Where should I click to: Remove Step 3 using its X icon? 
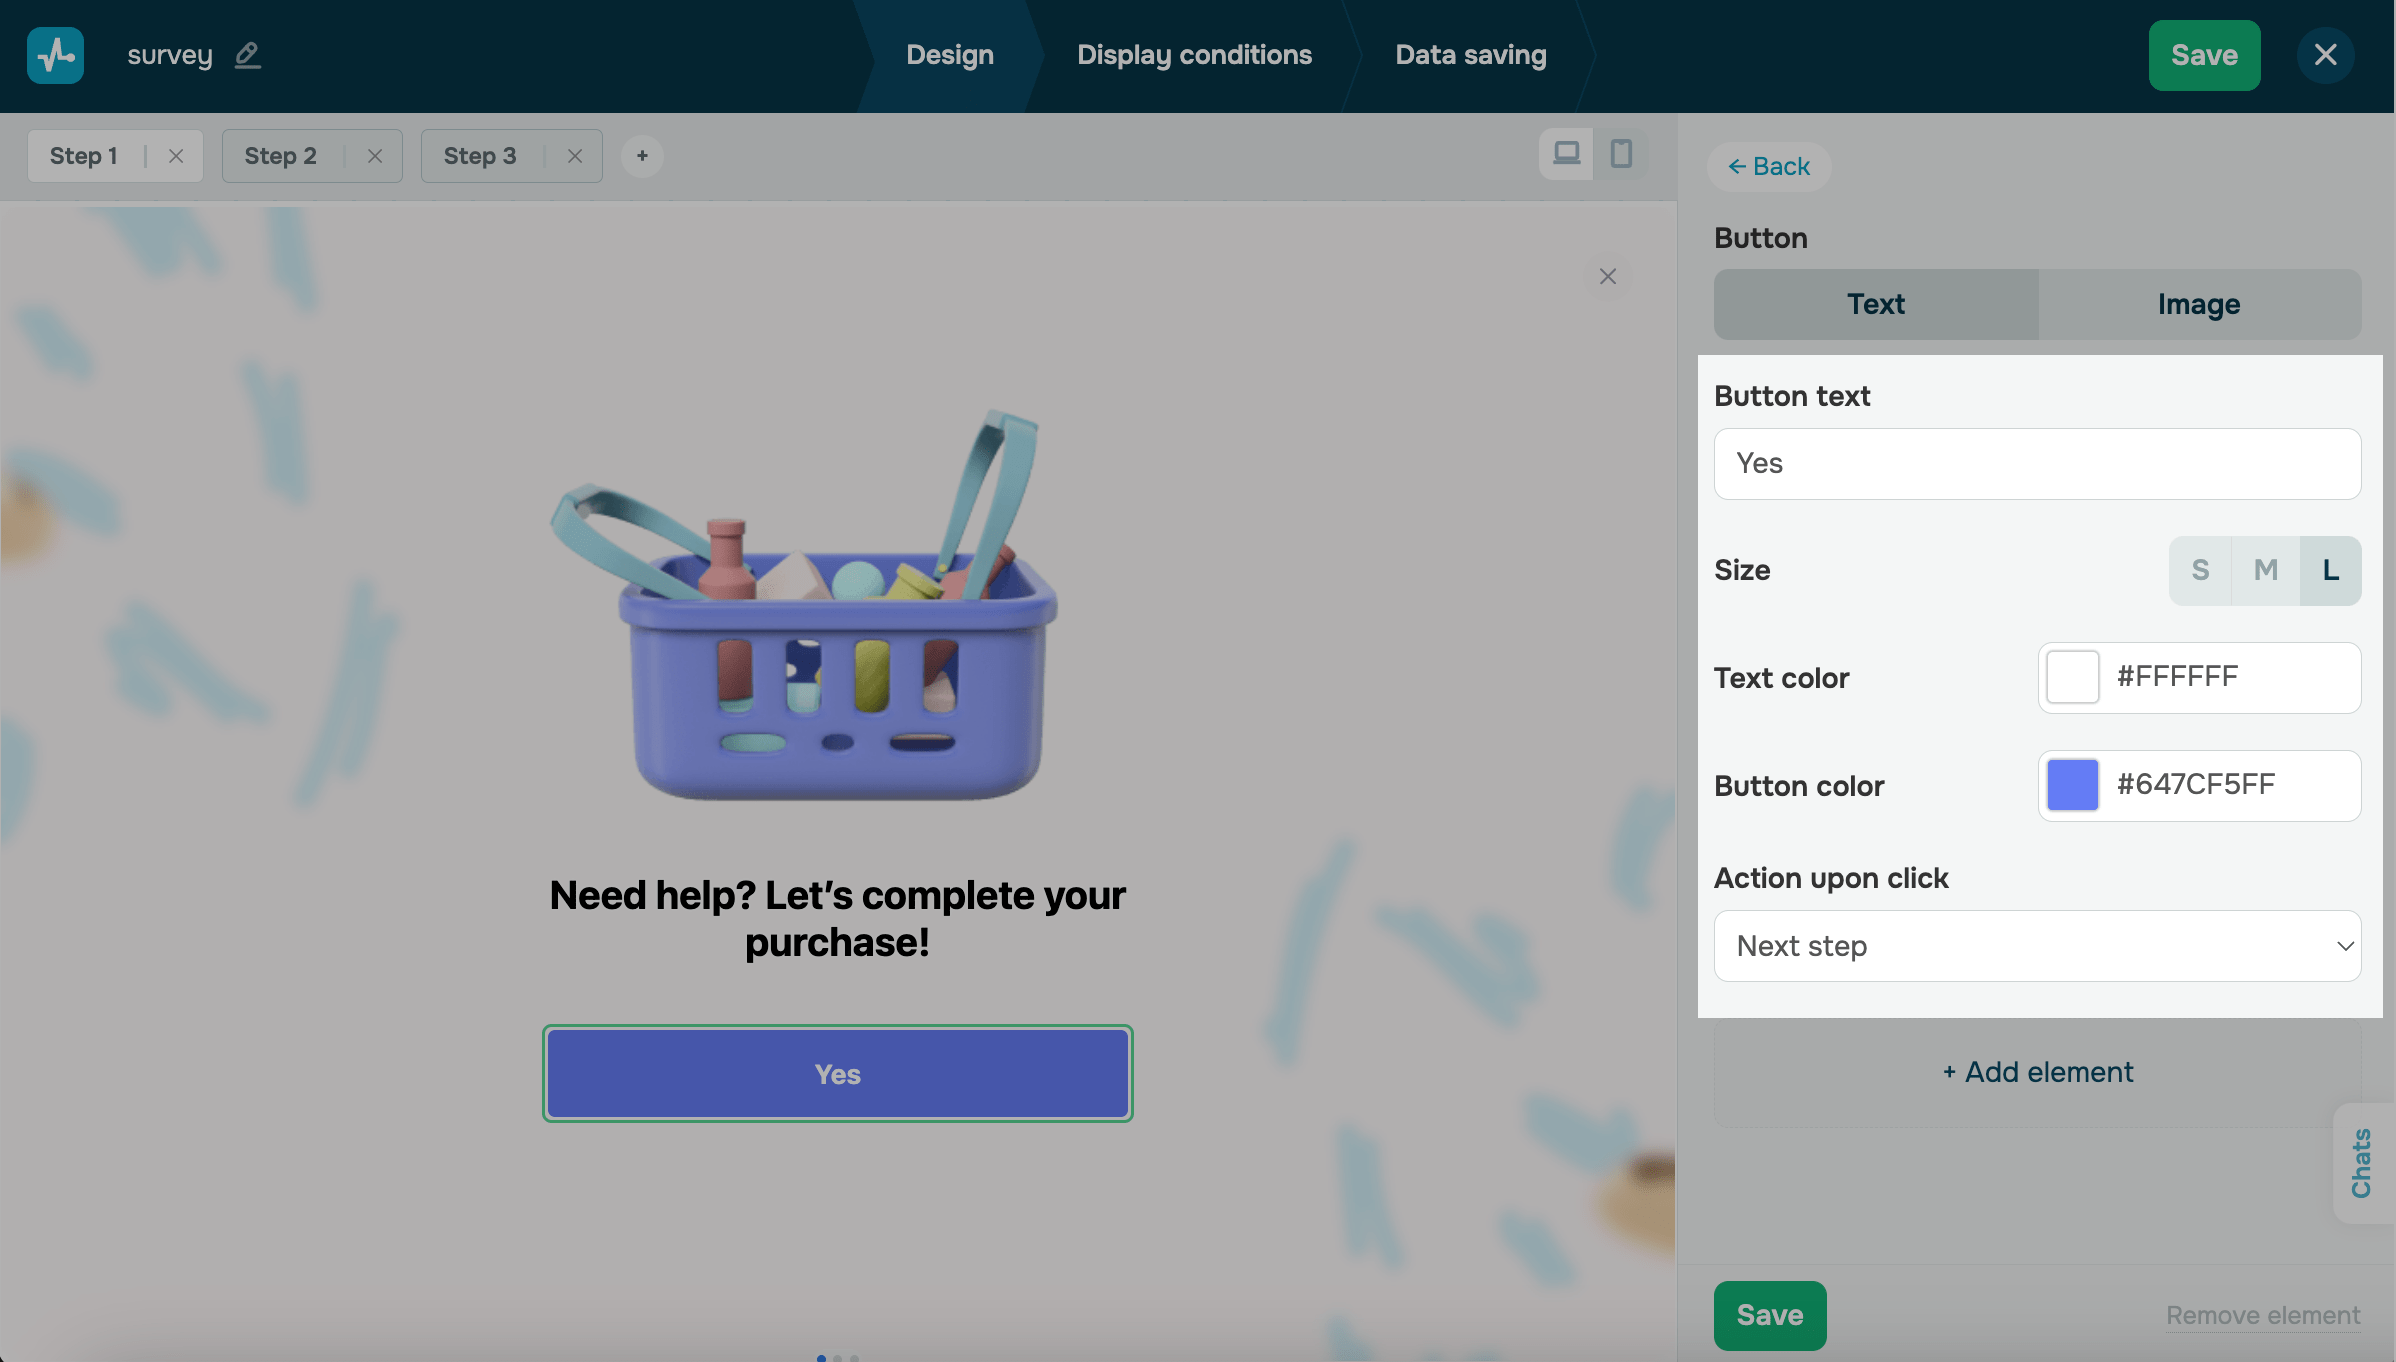[574, 156]
